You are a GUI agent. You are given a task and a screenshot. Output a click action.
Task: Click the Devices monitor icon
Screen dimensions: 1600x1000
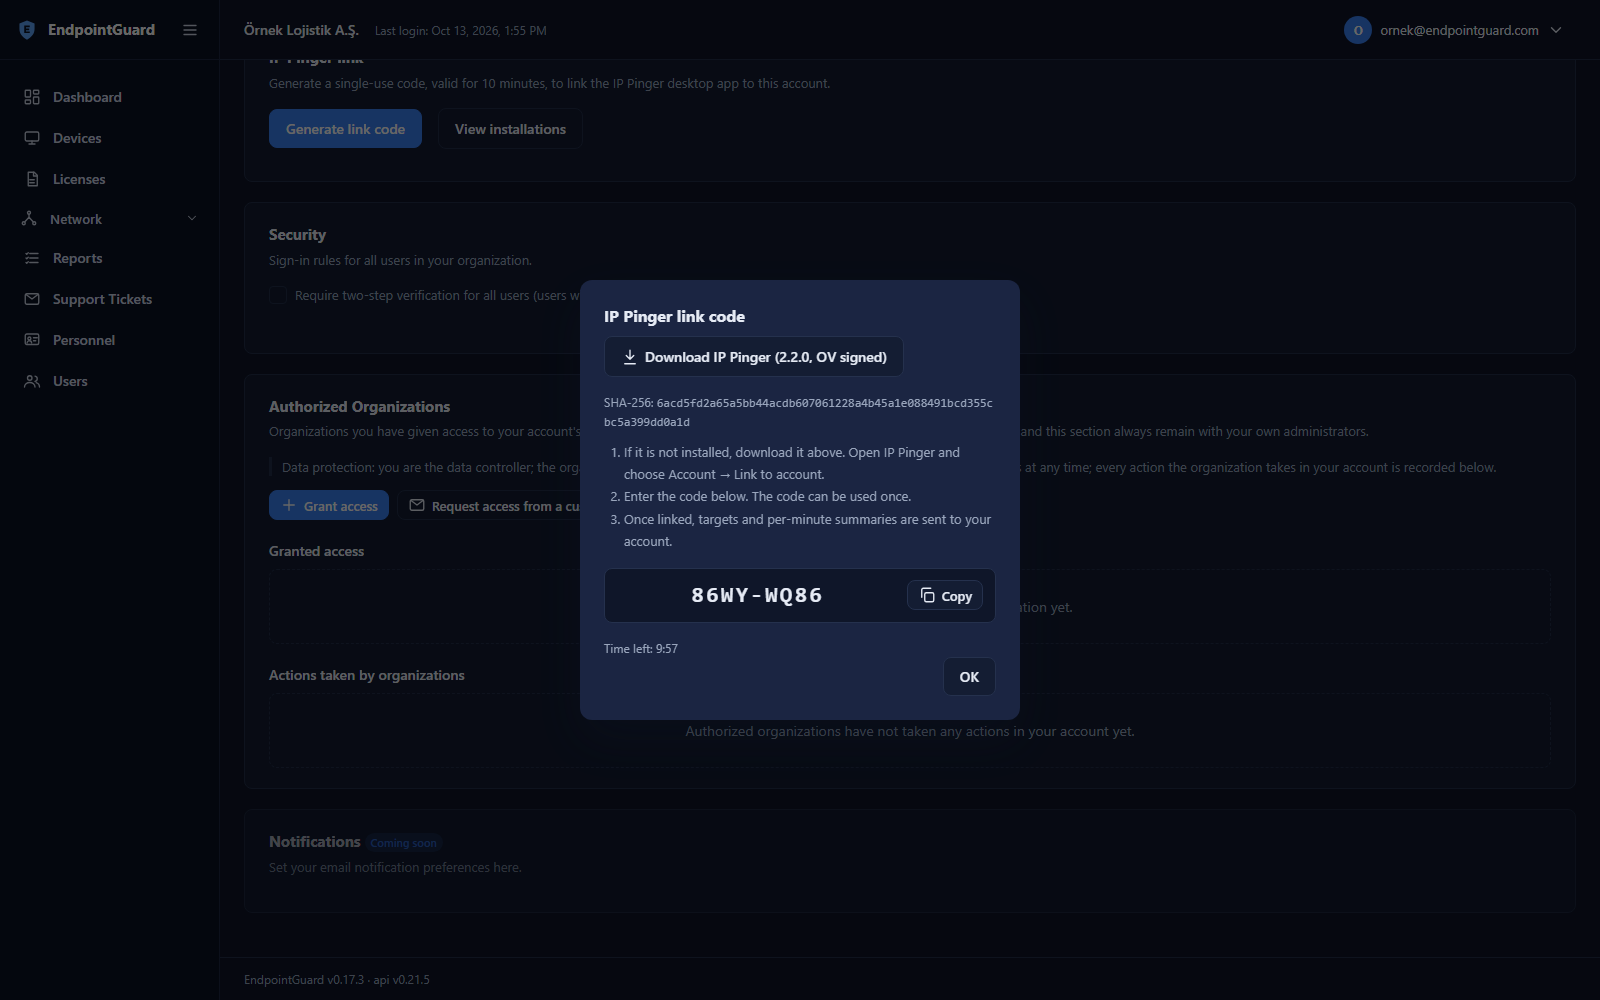tap(32, 138)
